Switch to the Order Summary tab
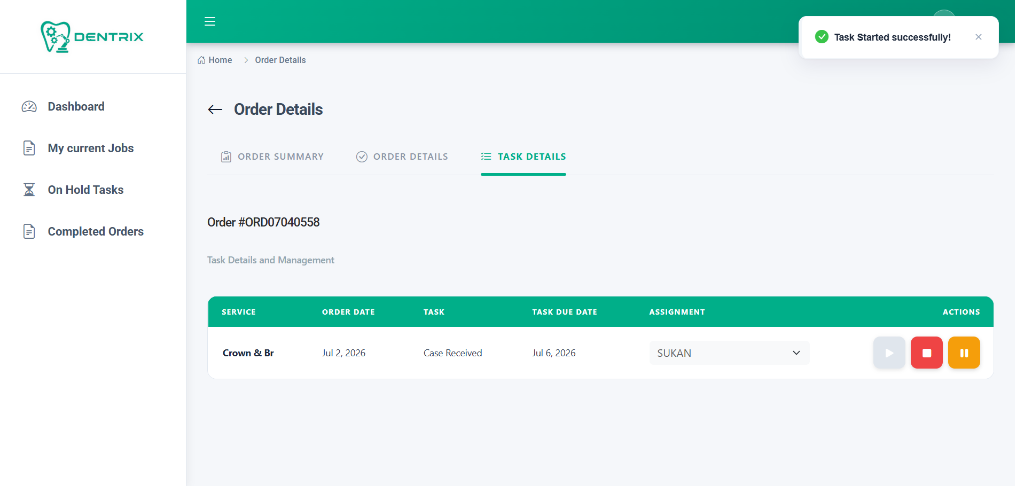The width and height of the screenshot is (1024, 486). [272, 157]
